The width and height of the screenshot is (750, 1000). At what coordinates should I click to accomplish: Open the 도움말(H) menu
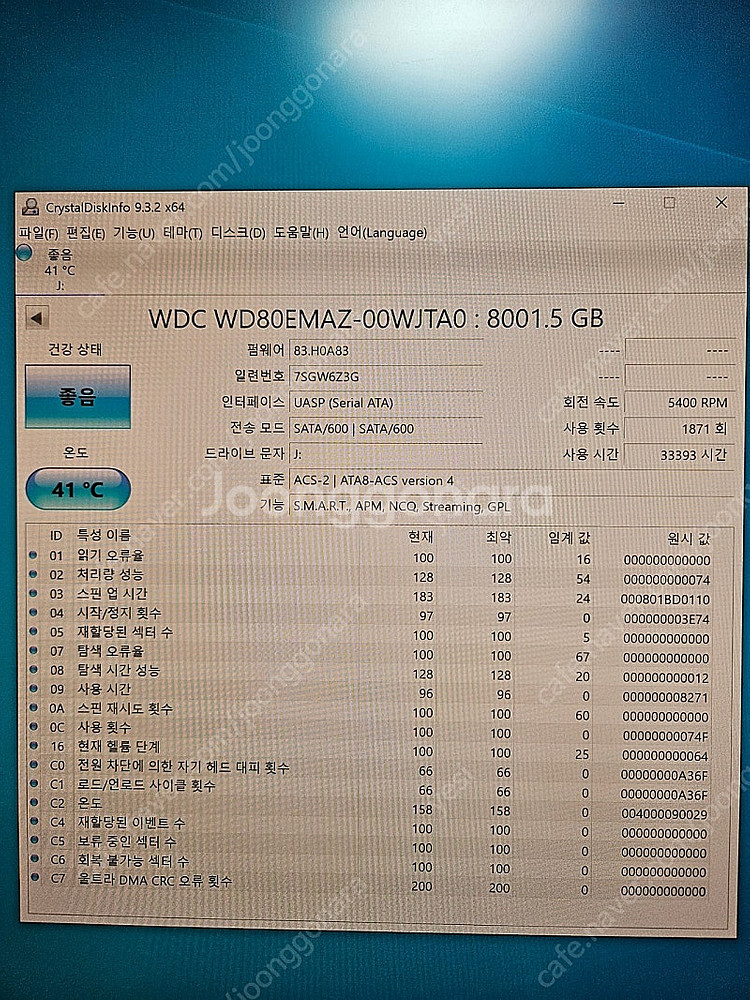click(302, 233)
